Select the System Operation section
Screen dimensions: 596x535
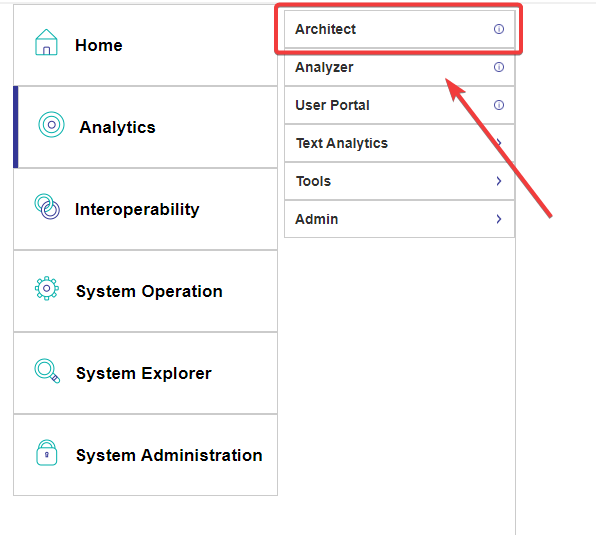point(146,291)
